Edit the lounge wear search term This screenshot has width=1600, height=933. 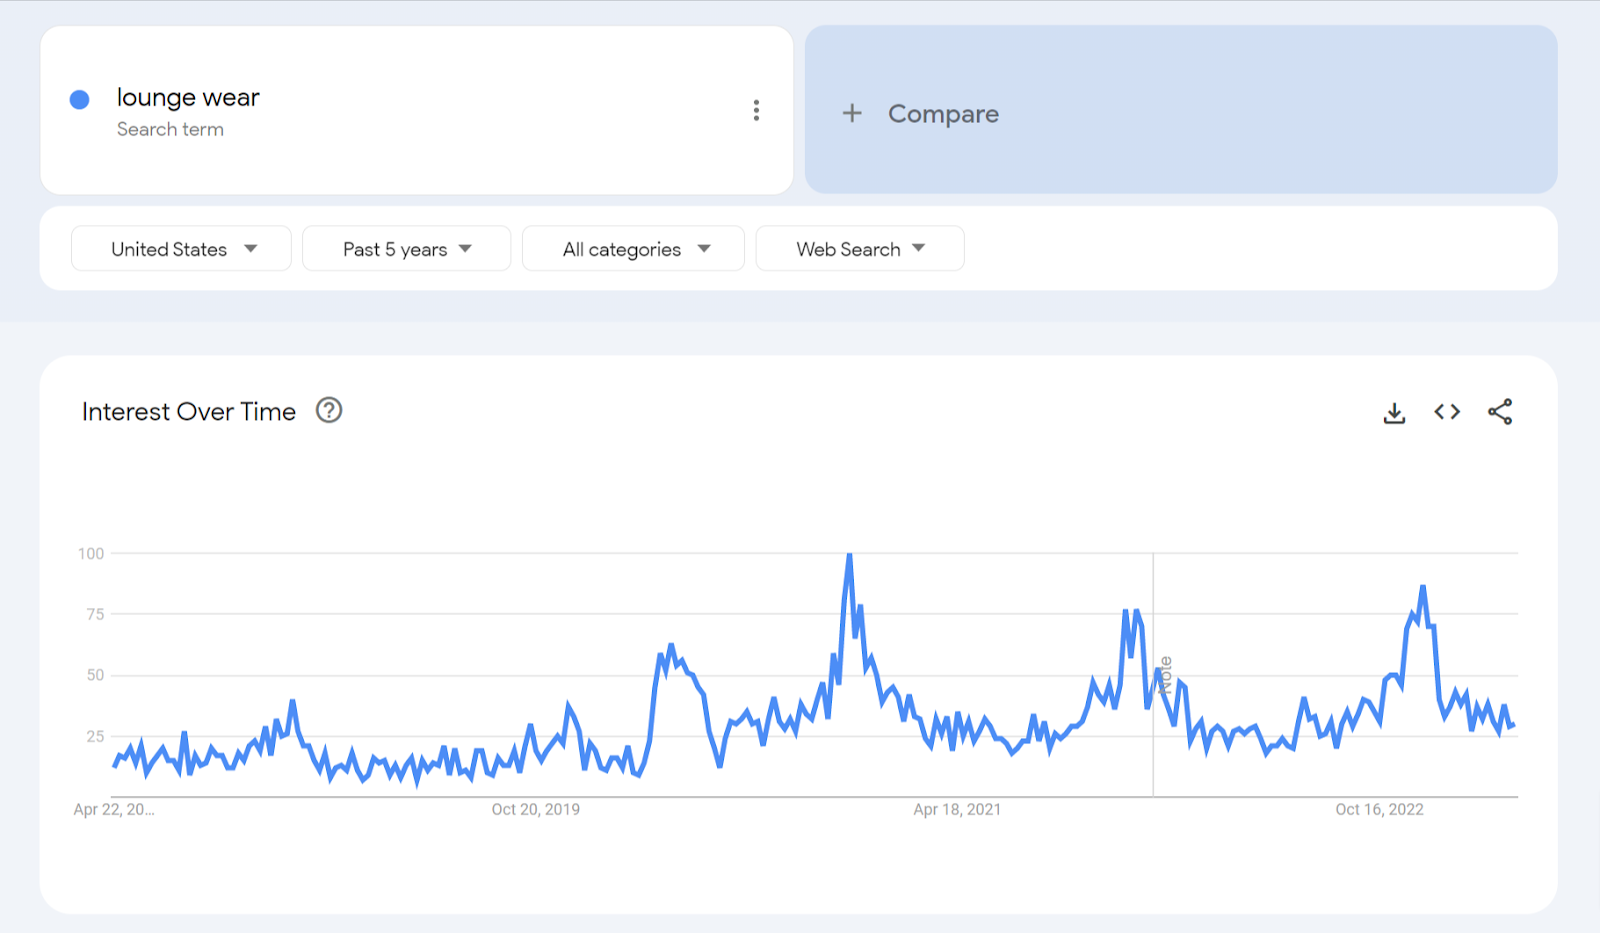(188, 98)
